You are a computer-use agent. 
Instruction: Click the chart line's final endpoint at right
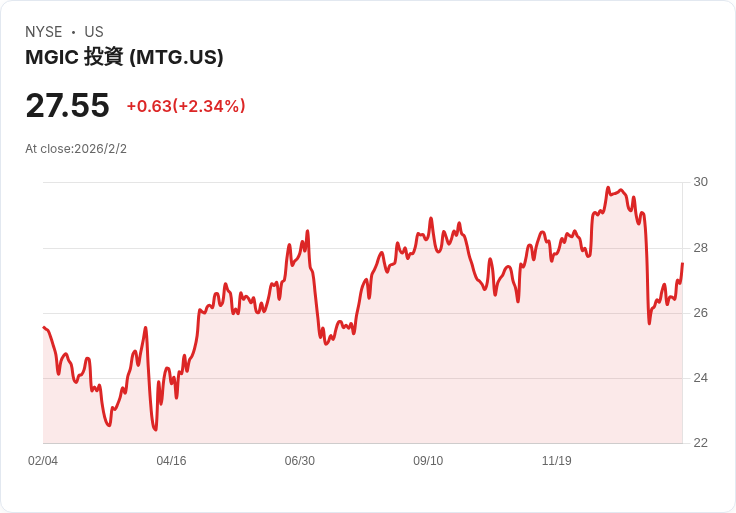coord(682,264)
